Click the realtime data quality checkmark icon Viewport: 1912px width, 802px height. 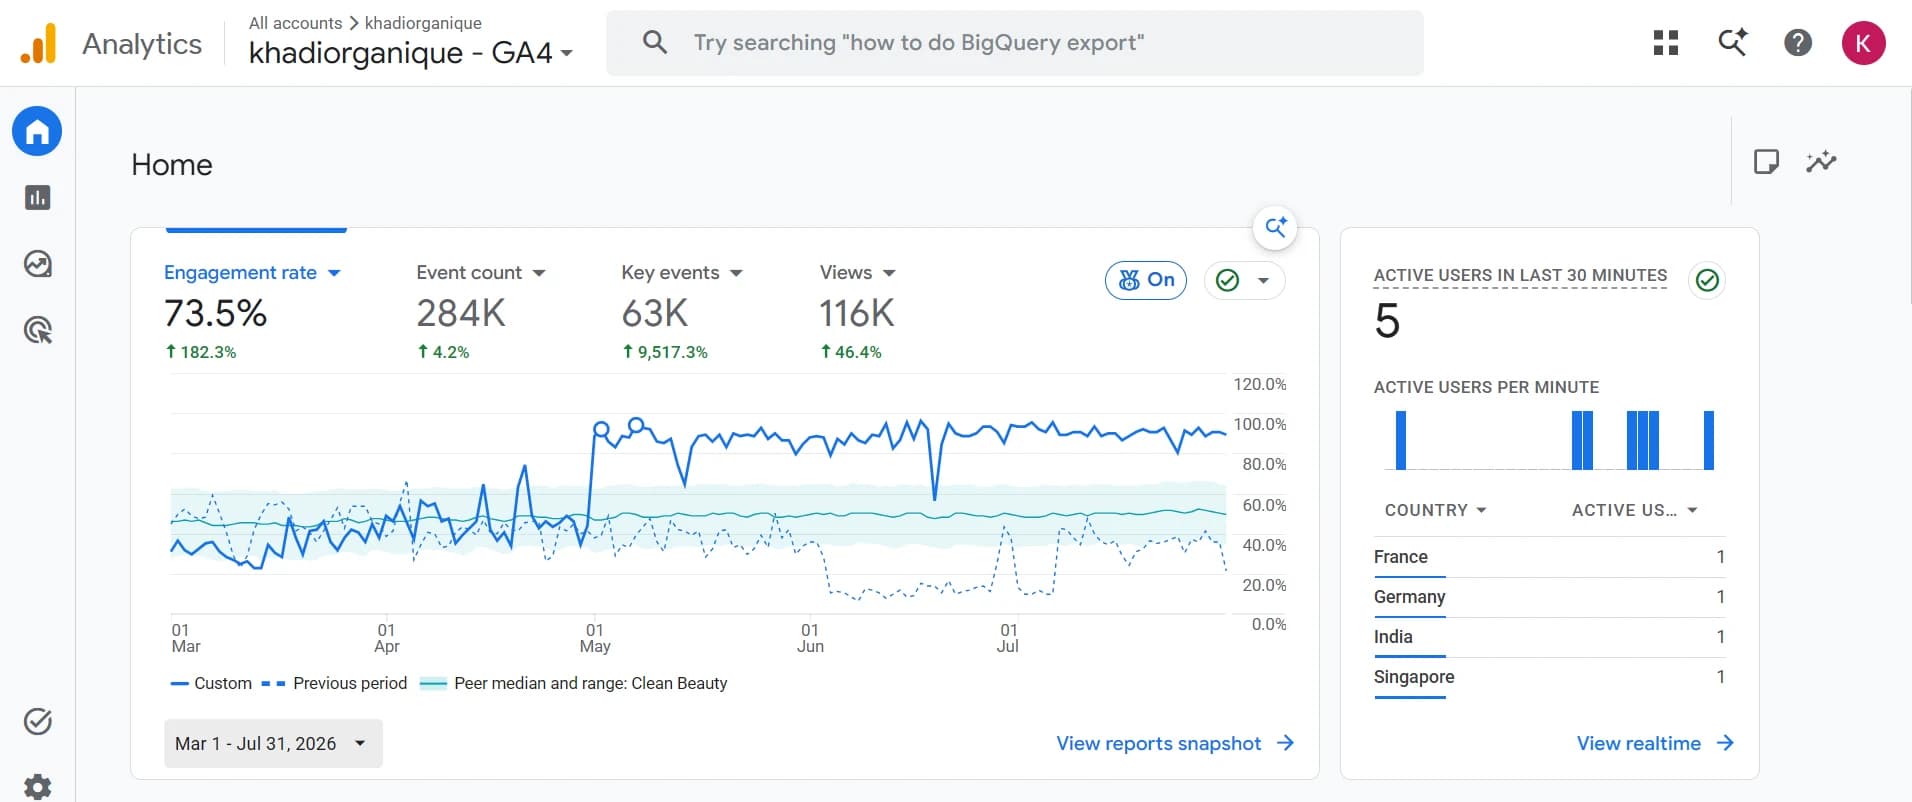tap(1707, 280)
